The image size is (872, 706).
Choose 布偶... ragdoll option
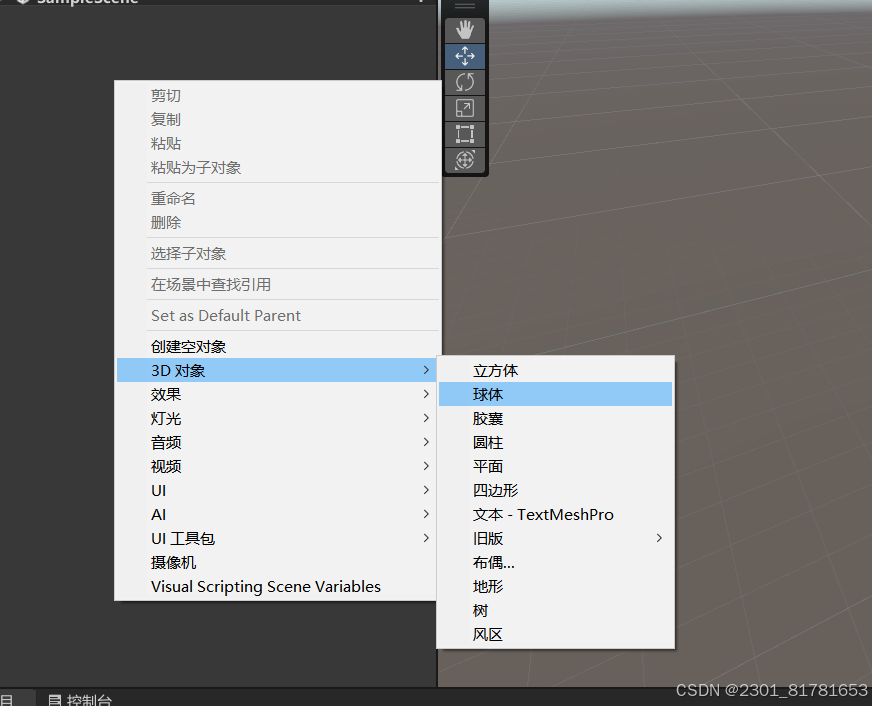556,563
